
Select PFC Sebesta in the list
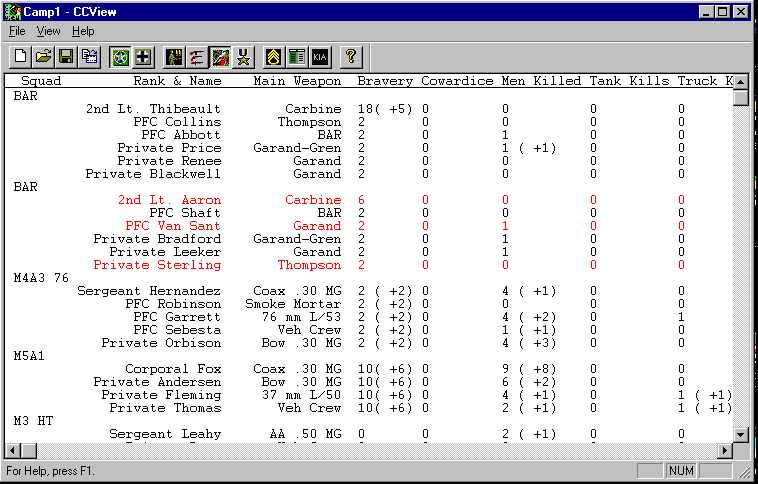click(368, 330)
